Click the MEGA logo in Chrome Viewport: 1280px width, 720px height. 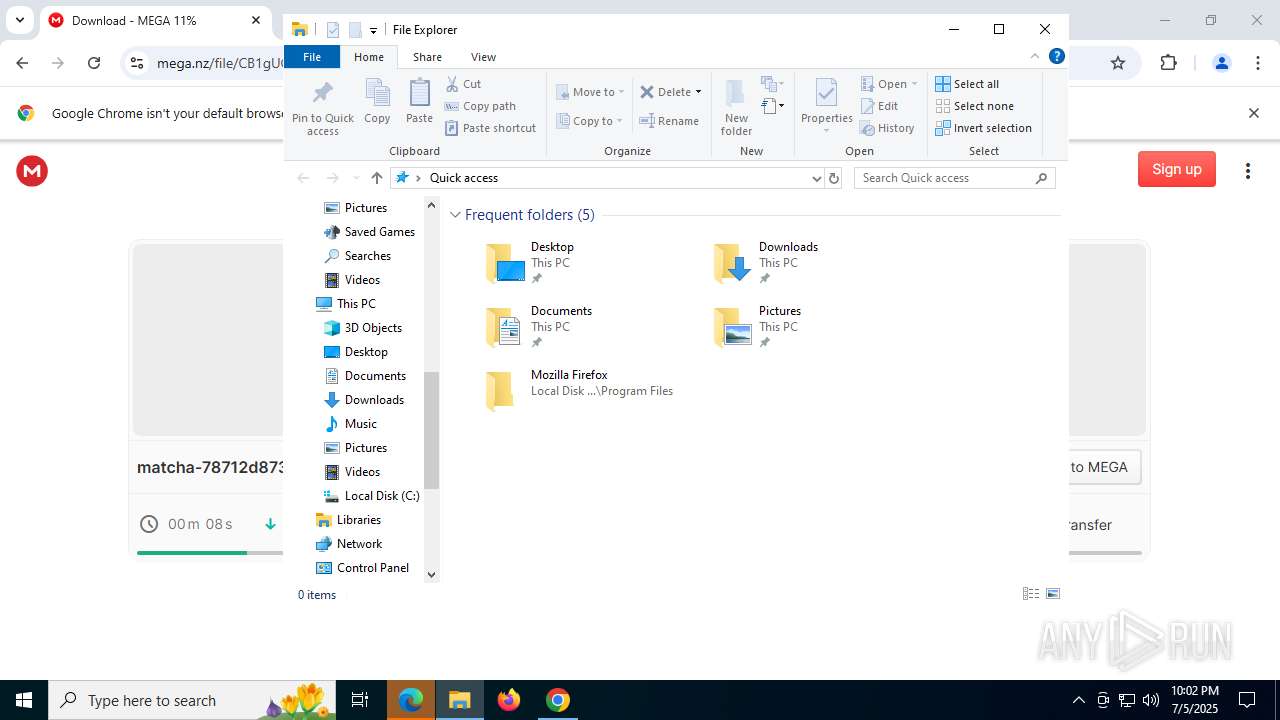[x=32, y=171]
